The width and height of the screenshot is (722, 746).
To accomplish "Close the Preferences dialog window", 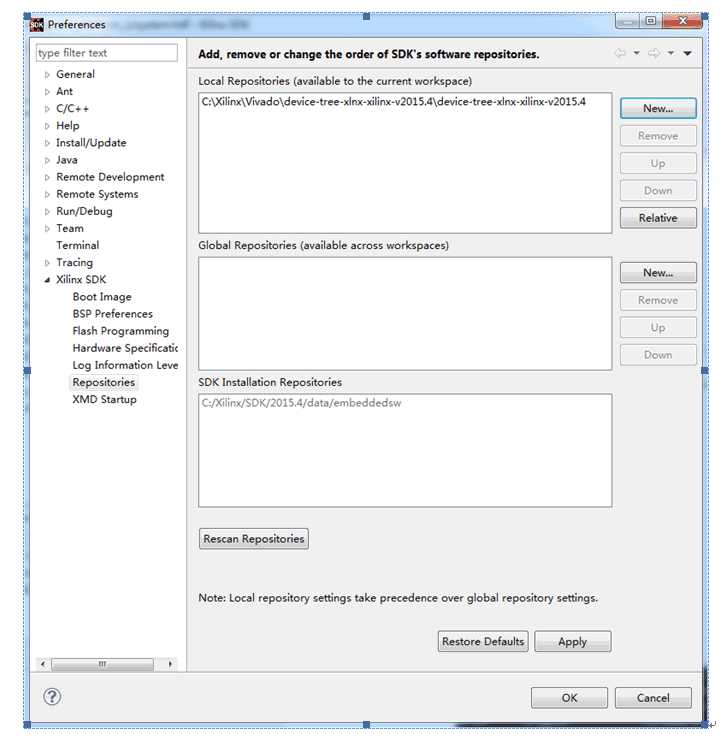I will click(x=683, y=21).
